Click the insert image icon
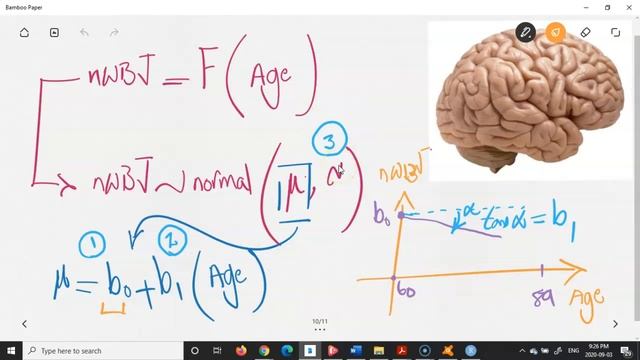 (x=54, y=33)
